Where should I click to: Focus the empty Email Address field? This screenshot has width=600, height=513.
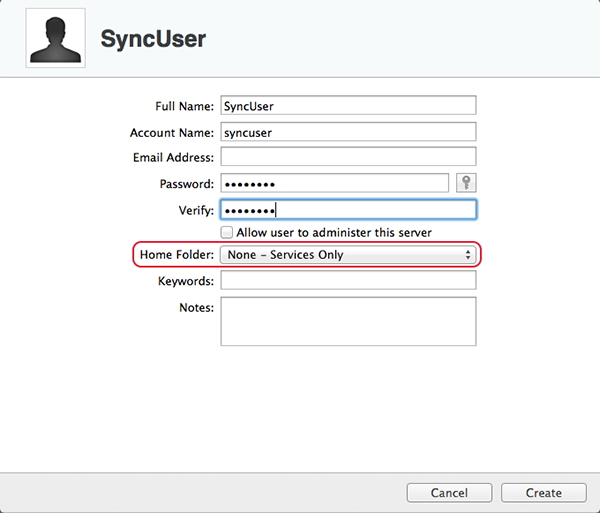[348, 156]
